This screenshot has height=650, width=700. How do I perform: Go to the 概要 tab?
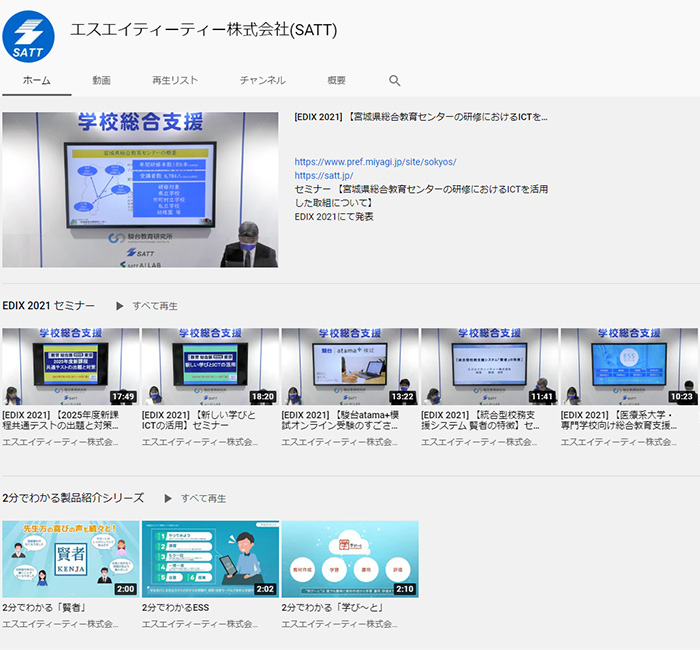point(336,80)
